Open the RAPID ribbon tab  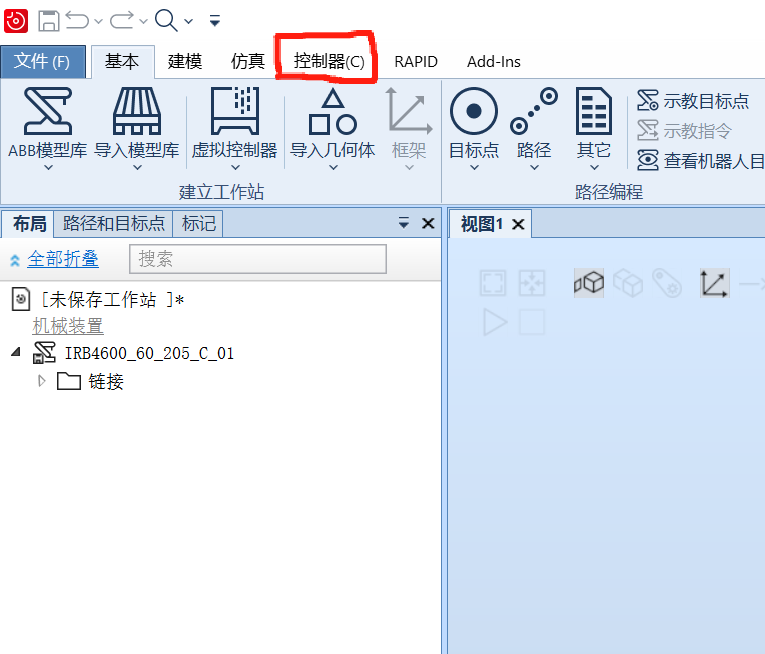pos(416,62)
